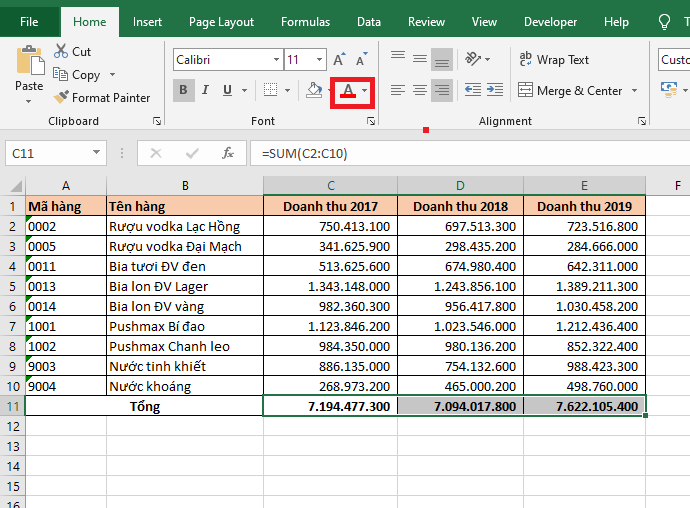Screen dimensions: 690x508
Task: Select the Format Painter brush
Action: [61, 98]
